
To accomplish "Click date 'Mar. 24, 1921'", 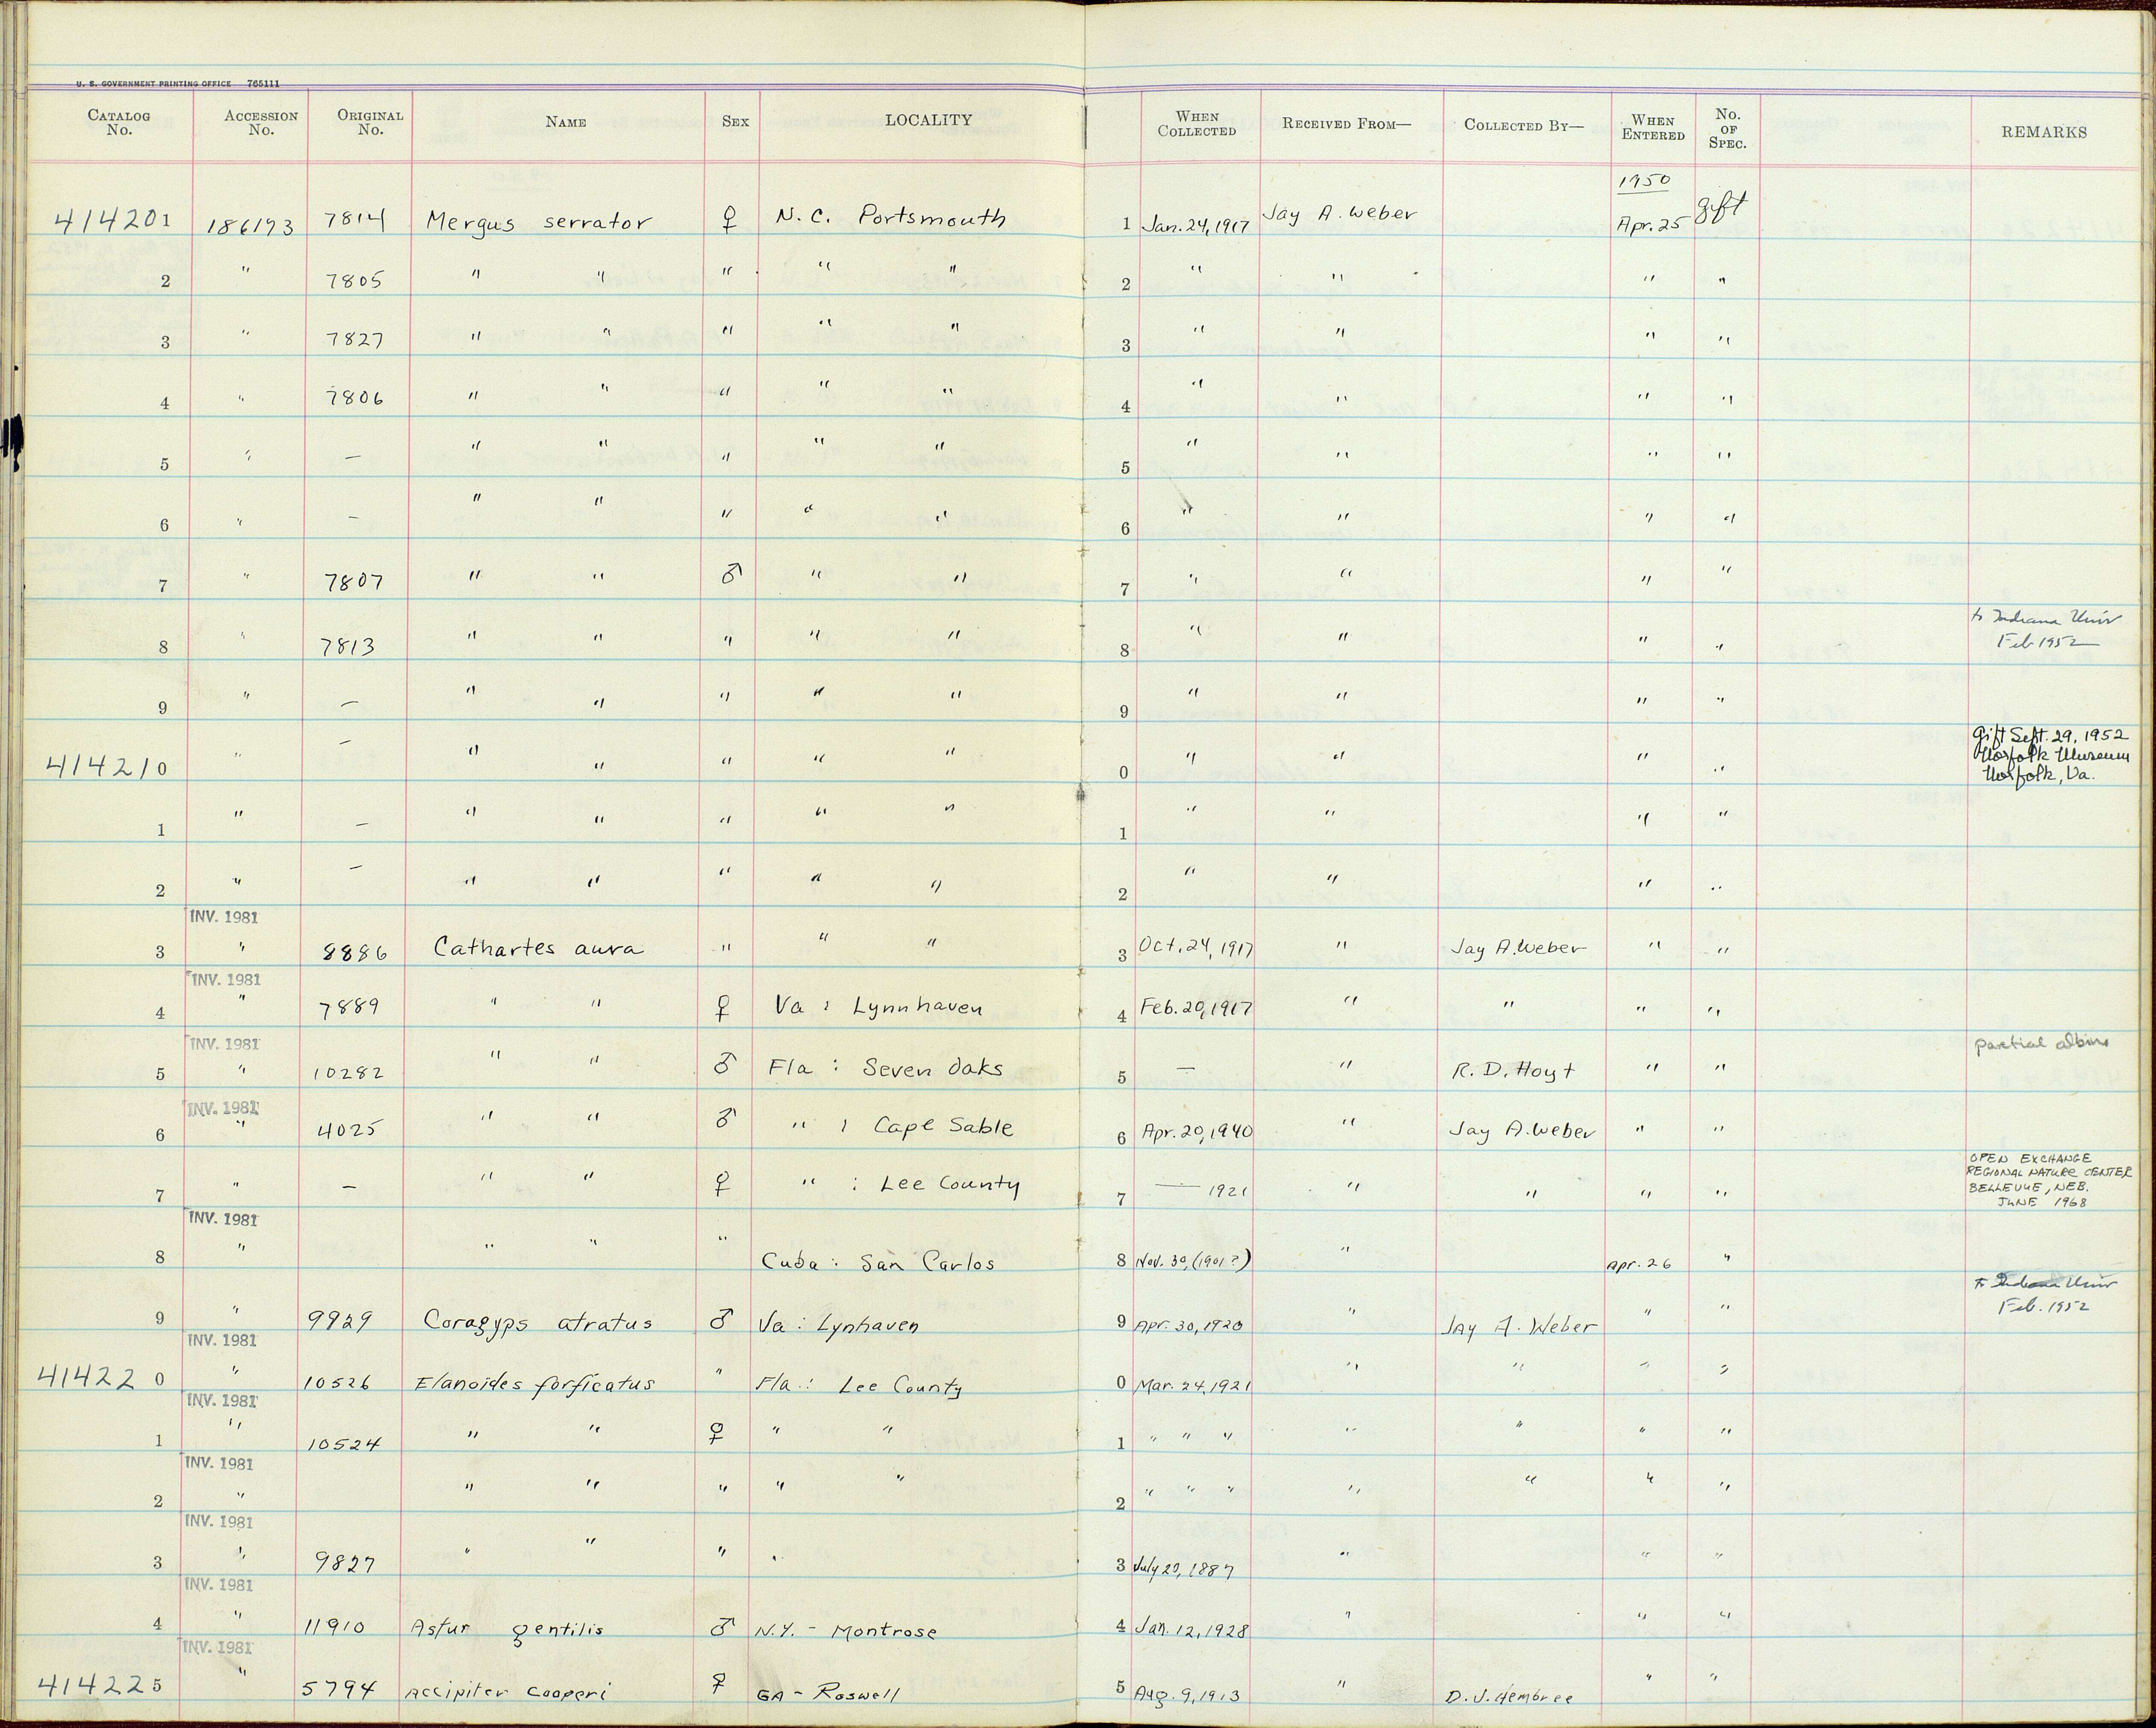I will (1192, 1386).
